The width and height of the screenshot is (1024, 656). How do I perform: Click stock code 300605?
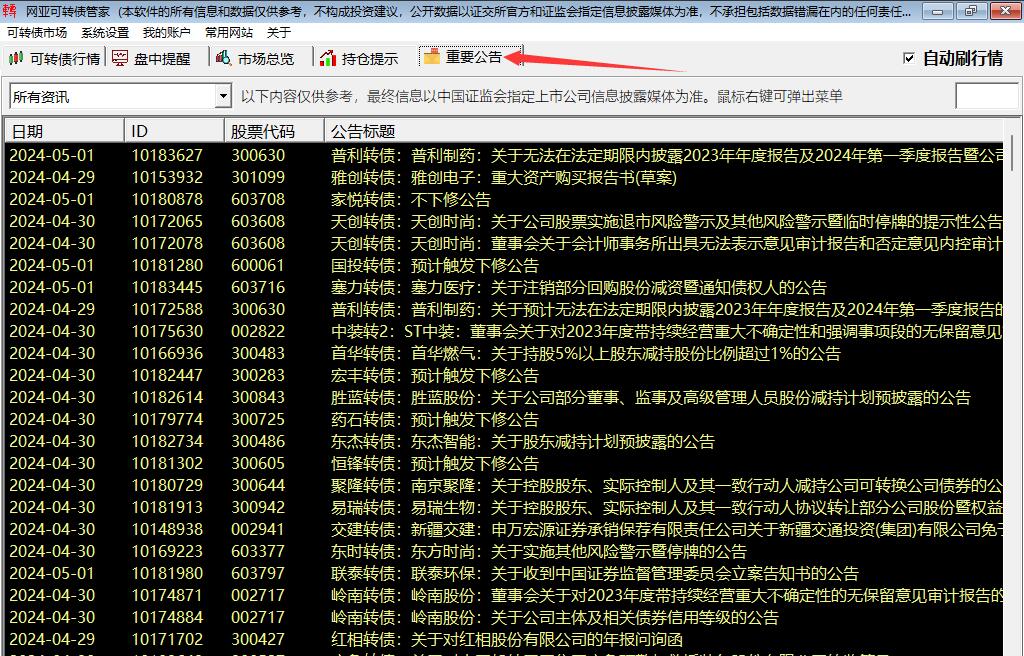coord(258,463)
